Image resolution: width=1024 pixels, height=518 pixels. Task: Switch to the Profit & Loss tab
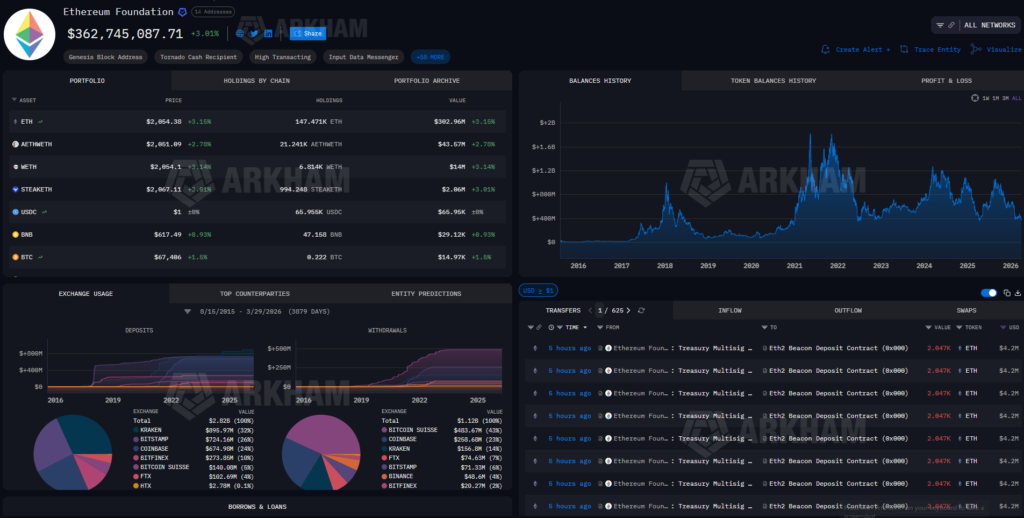coord(946,80)
